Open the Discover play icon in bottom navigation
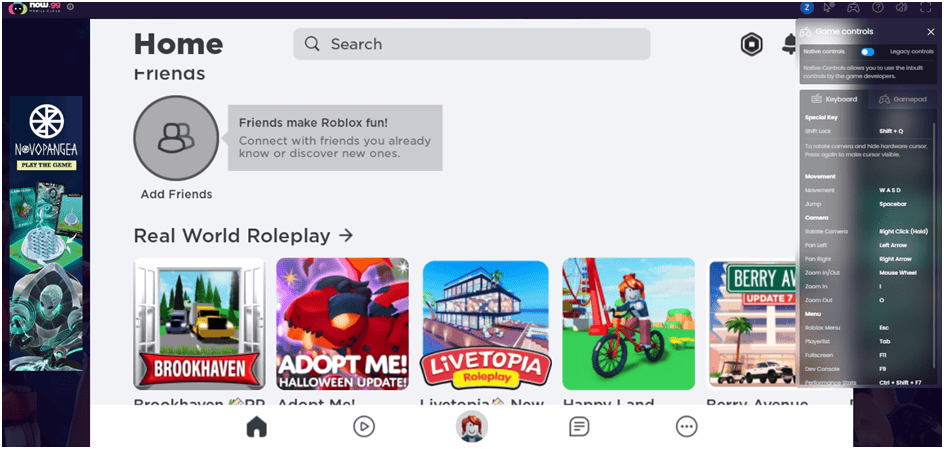The width and height of the screenshot is (944, 449). click(364, 427)
